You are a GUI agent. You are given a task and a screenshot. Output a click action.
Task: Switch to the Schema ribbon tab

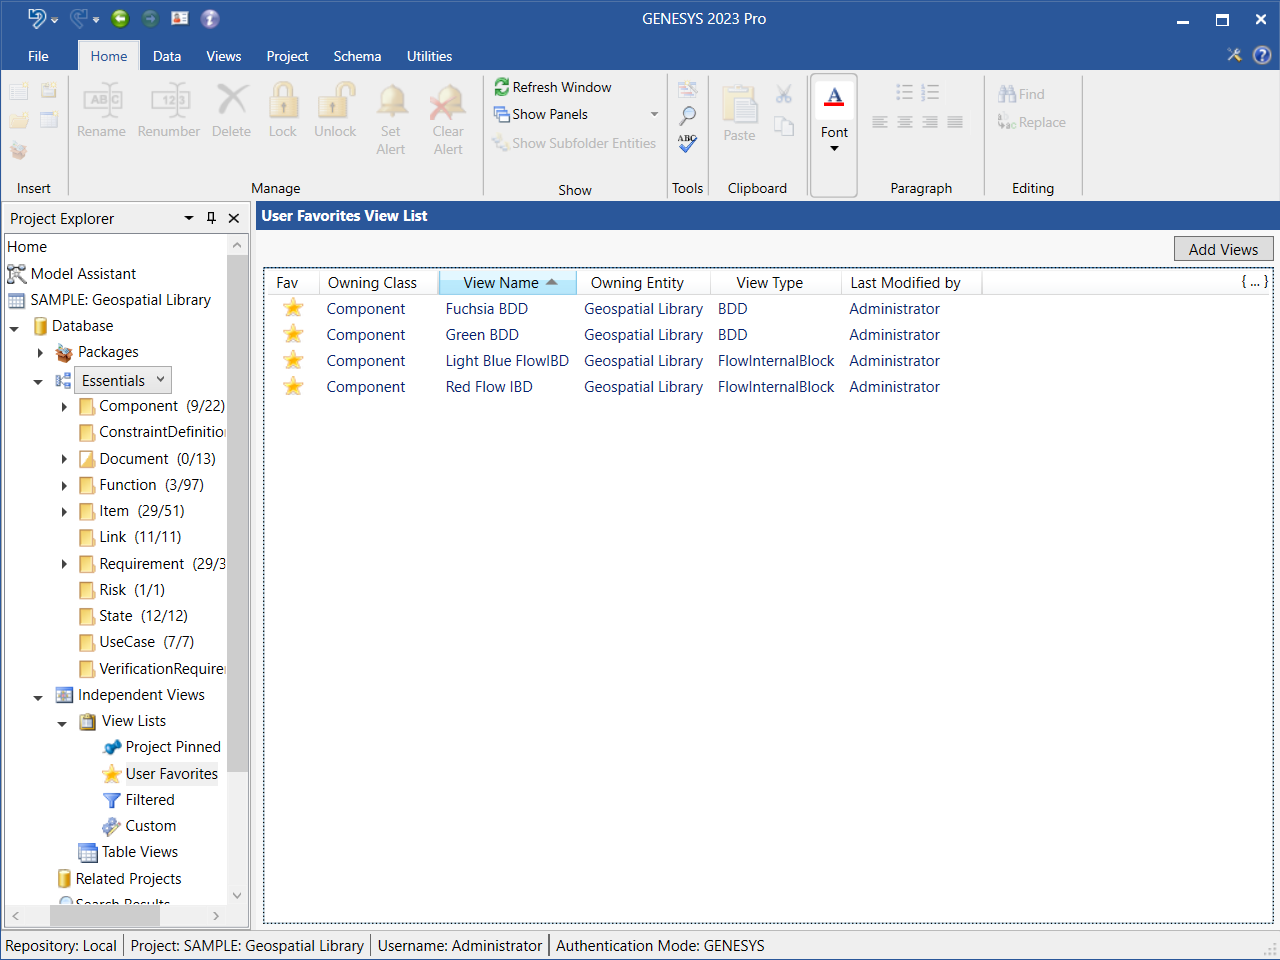coord(357,56)
